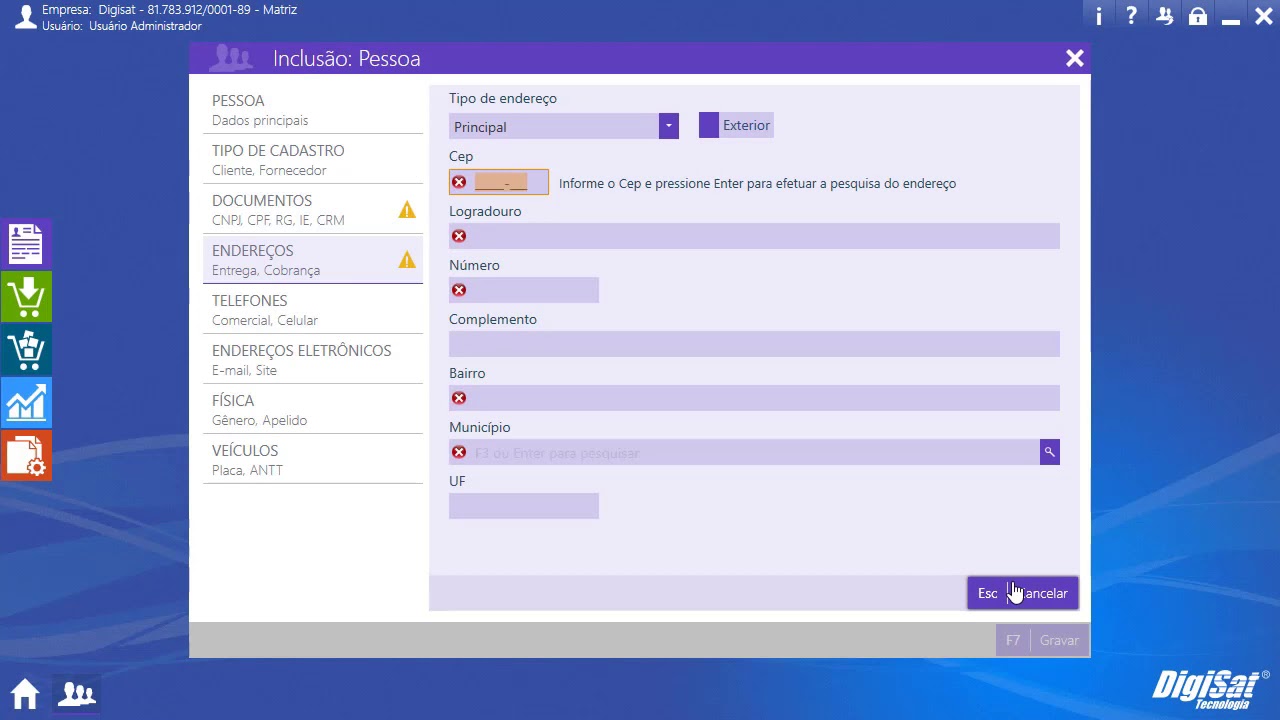Open the green purchase cart download icon
This screenshot has height=720, width=1280.
pyautogui.click(x=26, y=297)
